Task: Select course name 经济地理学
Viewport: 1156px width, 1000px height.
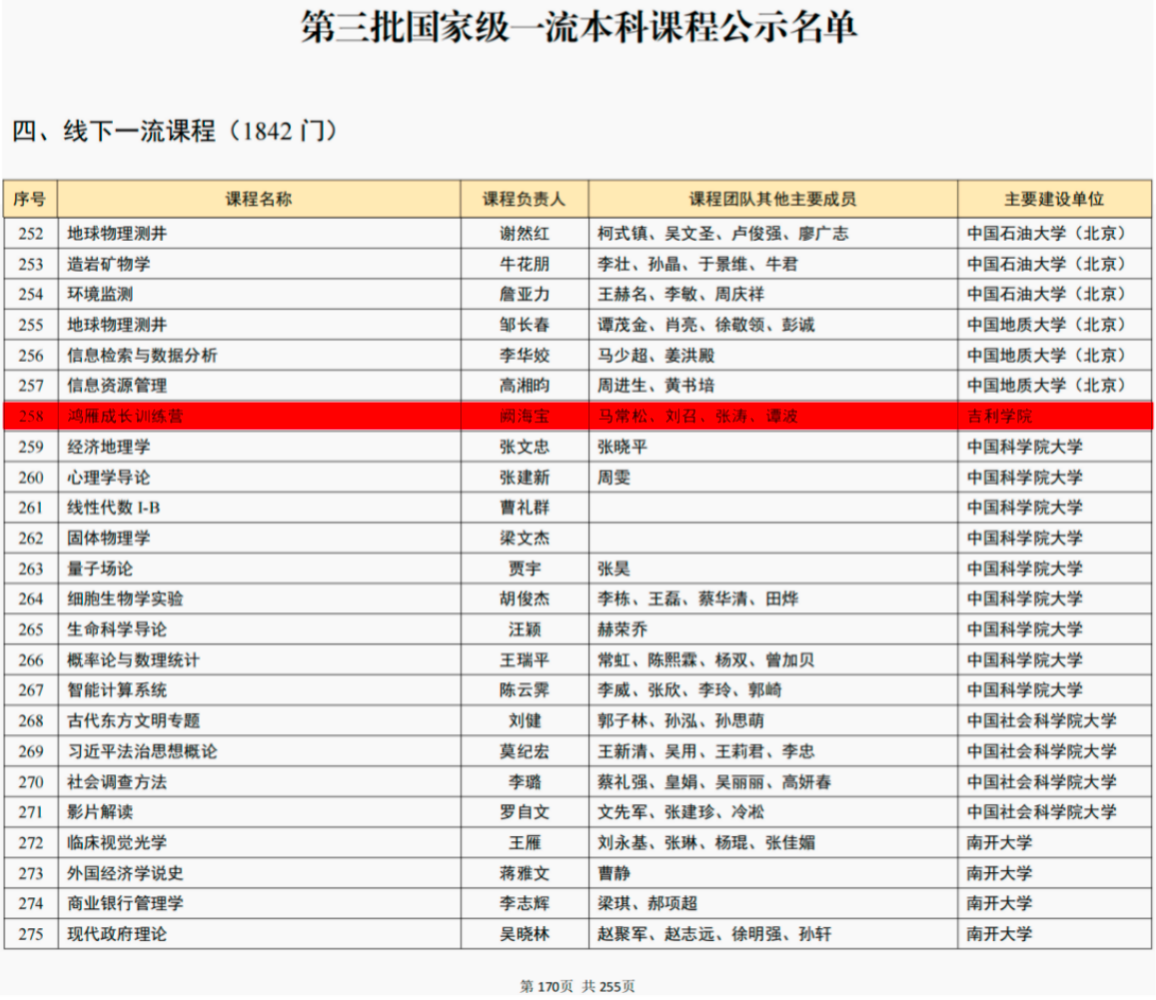Action: click(108, 447)
